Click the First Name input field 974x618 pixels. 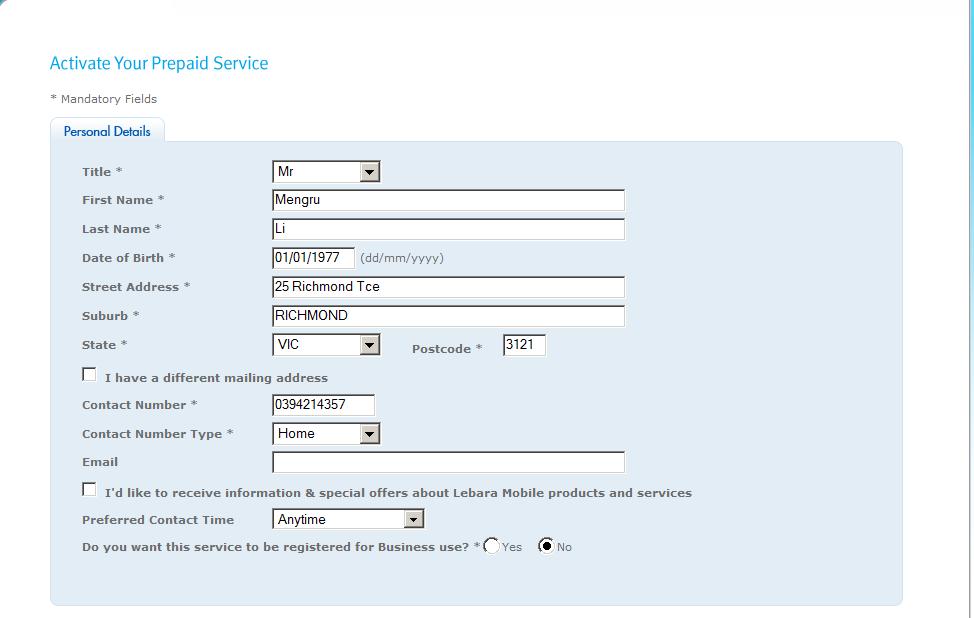[x=448, y=200]
